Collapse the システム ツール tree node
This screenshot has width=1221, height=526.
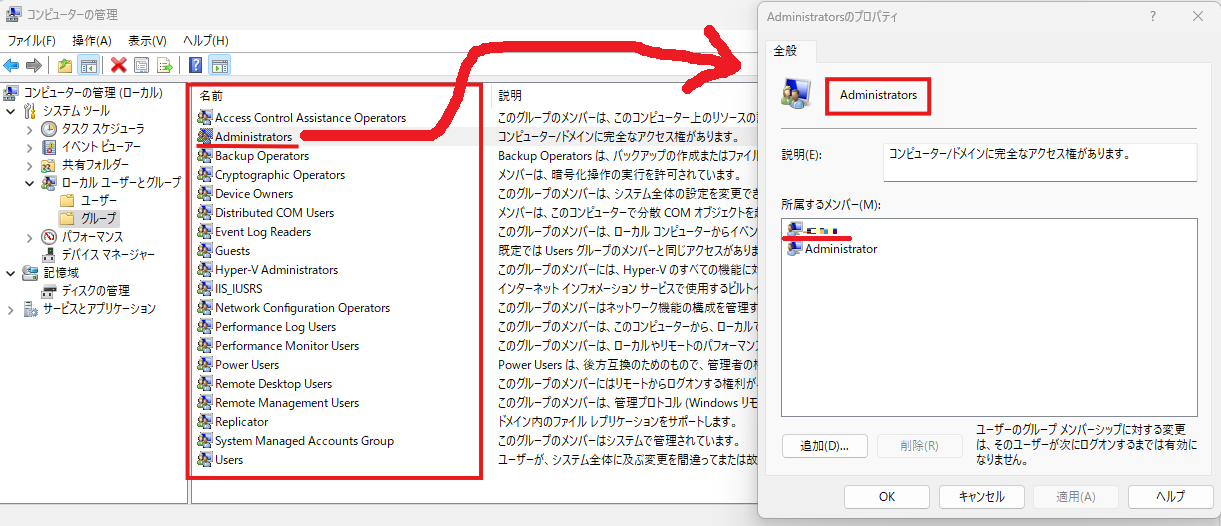click(11, 110)
